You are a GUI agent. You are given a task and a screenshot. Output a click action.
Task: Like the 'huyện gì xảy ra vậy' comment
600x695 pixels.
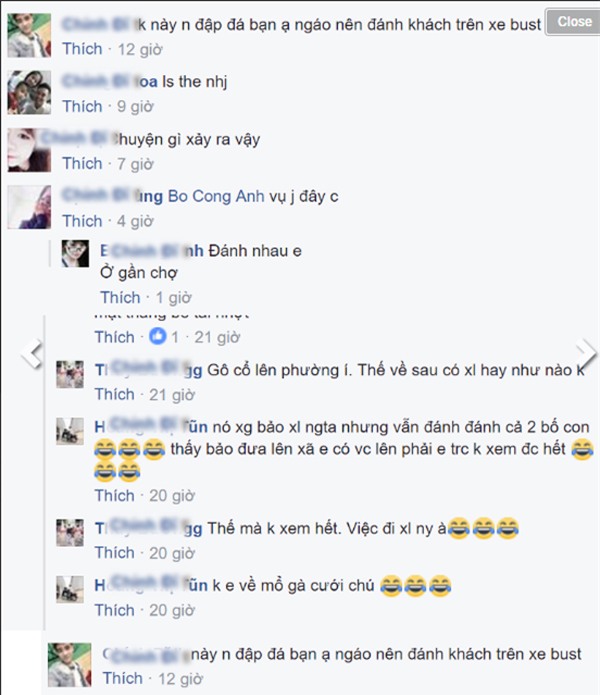click(x=82, y=164)
